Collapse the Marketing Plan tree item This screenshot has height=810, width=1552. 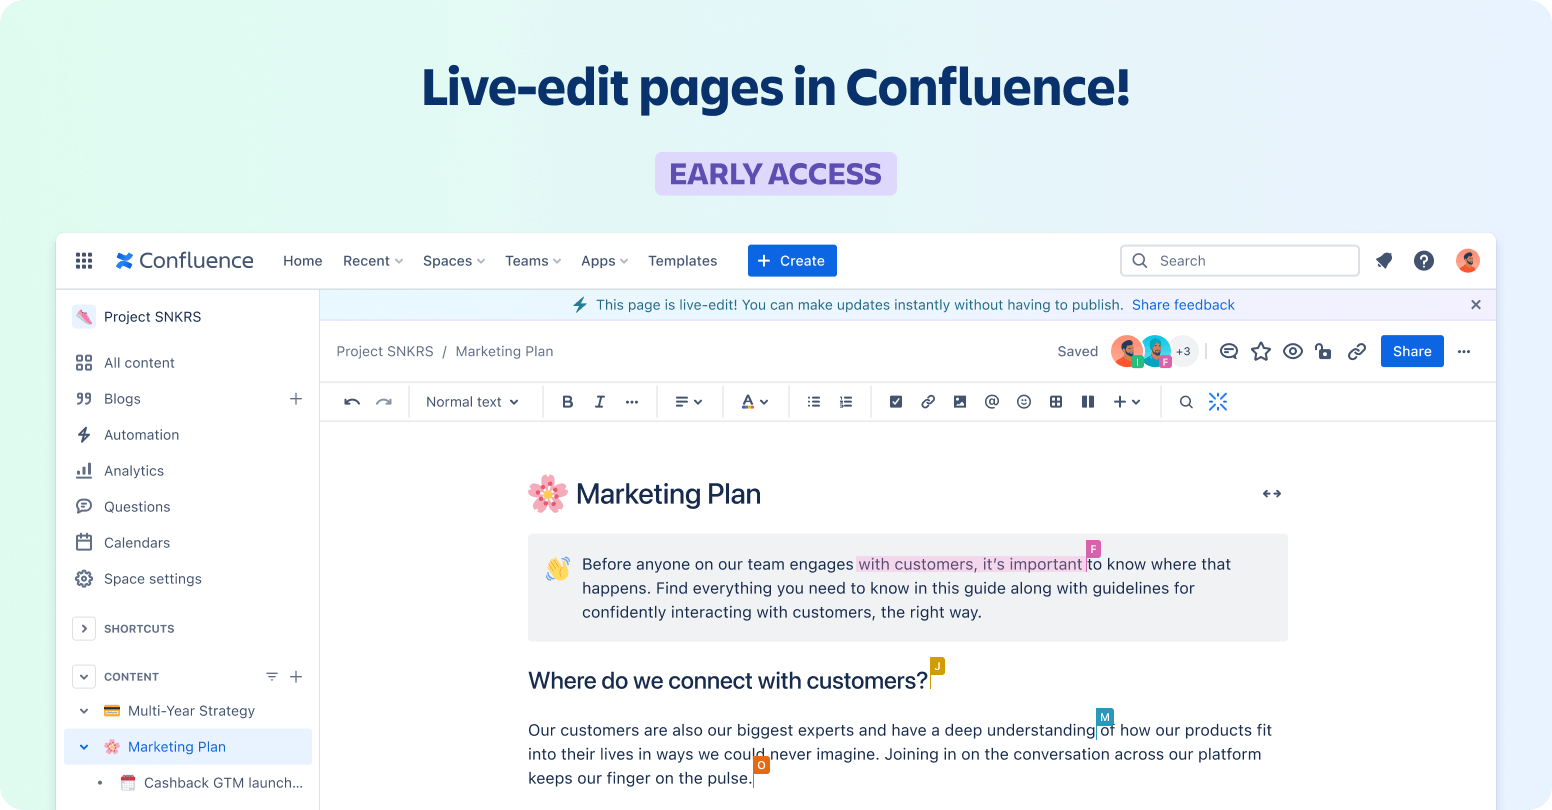click(84, 747)
